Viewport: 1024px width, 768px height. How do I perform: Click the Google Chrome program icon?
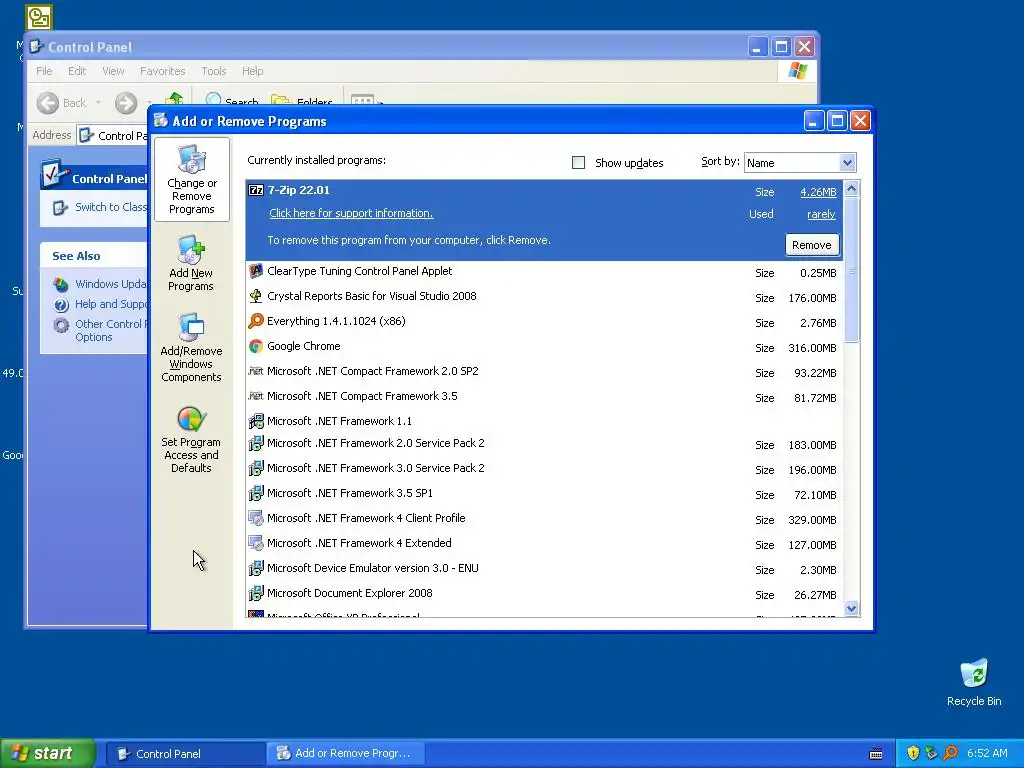coord(256,346)
